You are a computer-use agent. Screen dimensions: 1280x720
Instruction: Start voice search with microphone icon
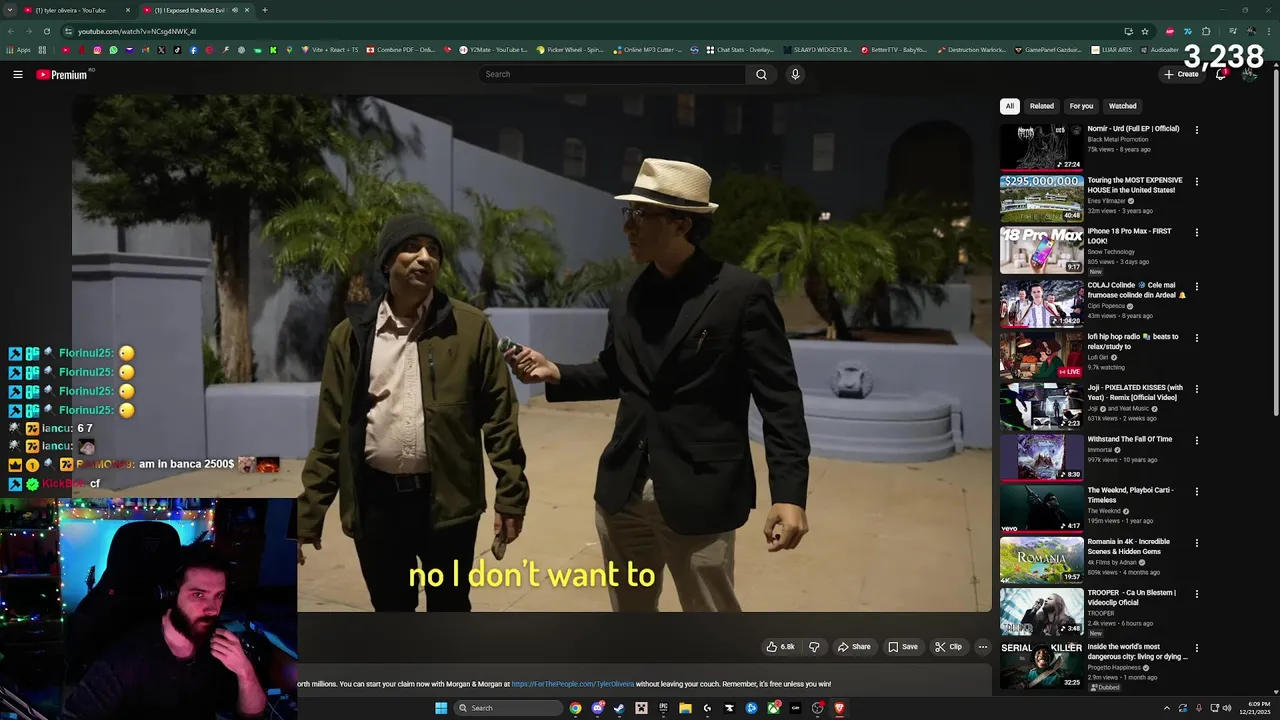click(x=795, y=74)
